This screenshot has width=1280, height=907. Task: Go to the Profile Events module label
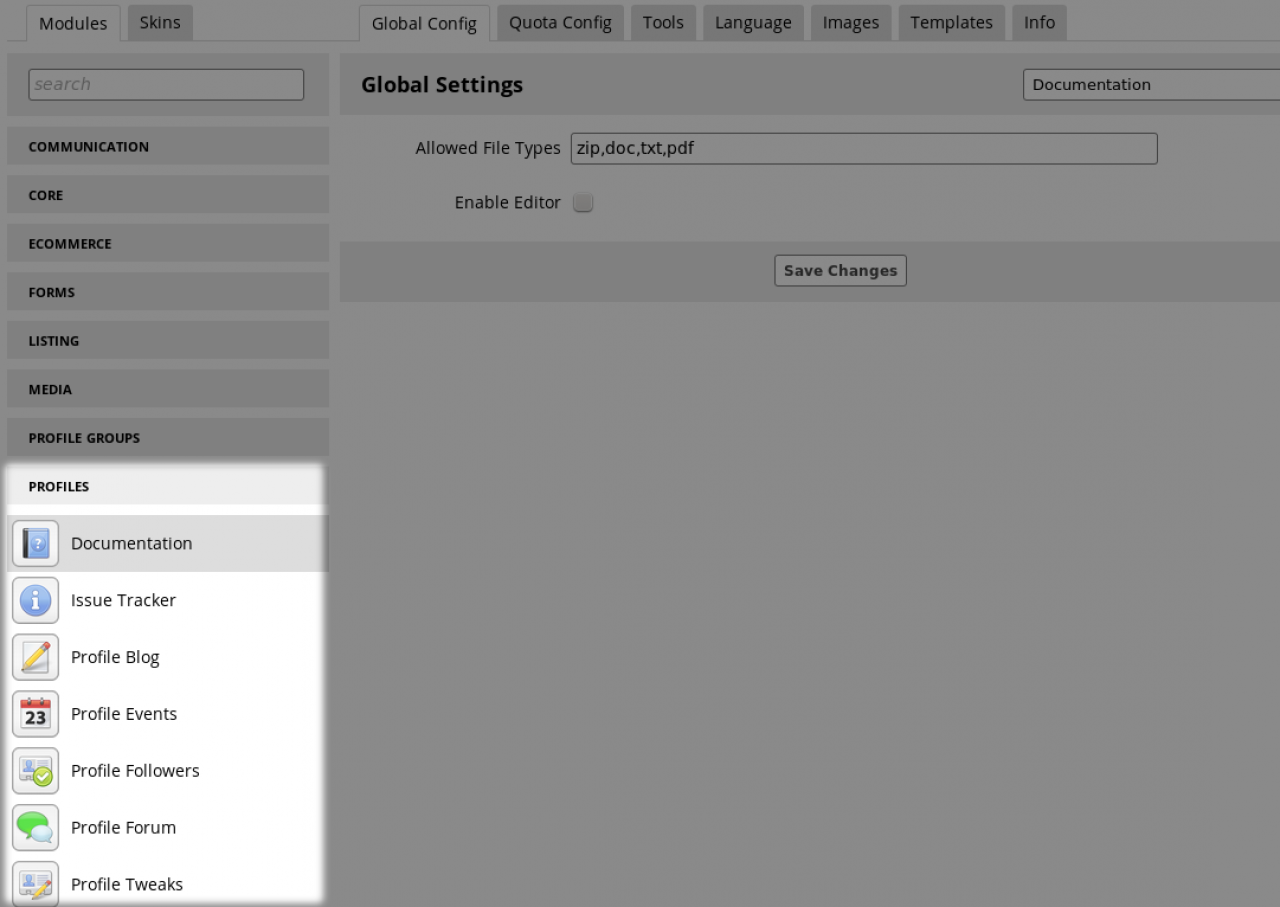tap(124, 714)
